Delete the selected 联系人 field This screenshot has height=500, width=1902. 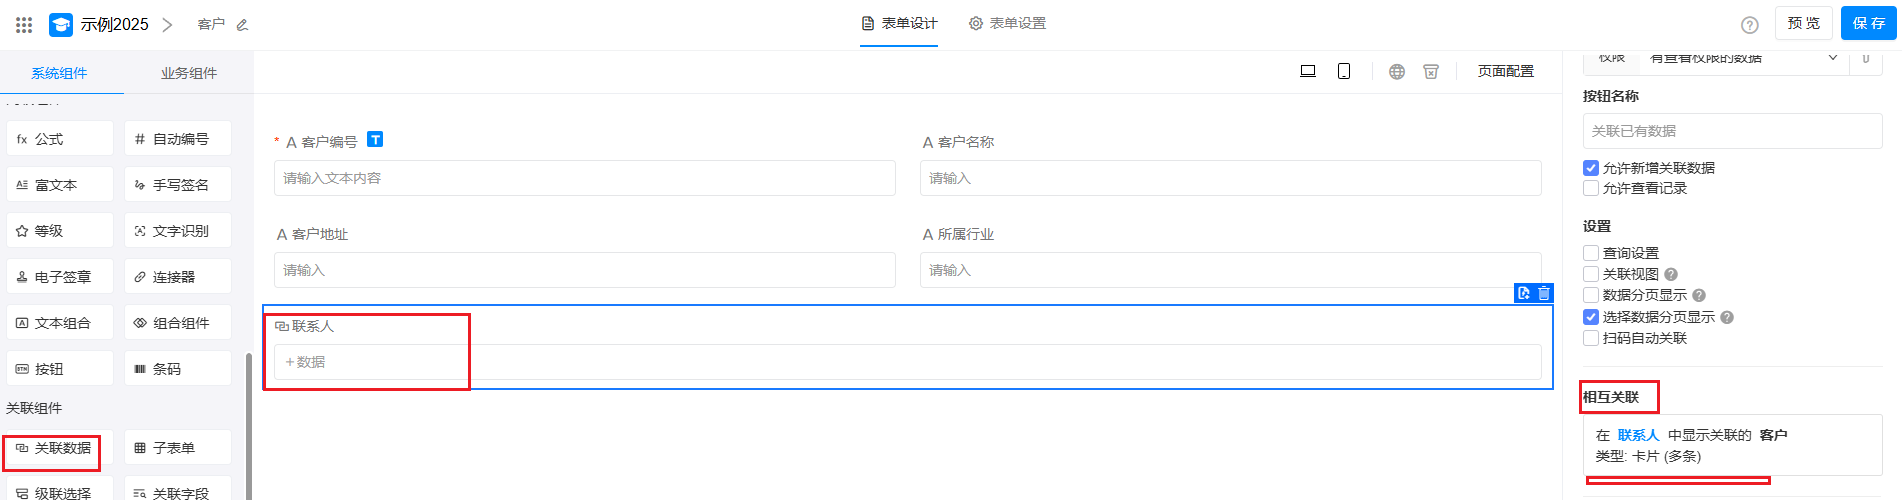coord(1544,293)
